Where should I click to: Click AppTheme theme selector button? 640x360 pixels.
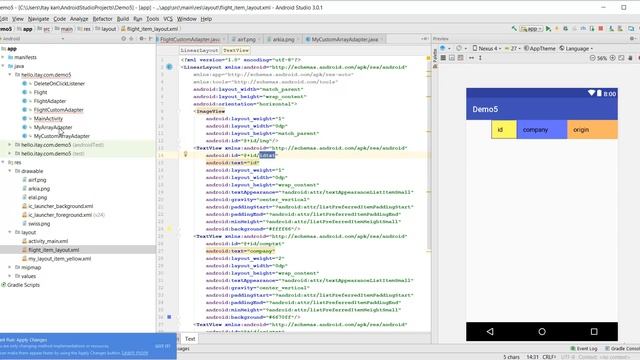coord(540,48)
